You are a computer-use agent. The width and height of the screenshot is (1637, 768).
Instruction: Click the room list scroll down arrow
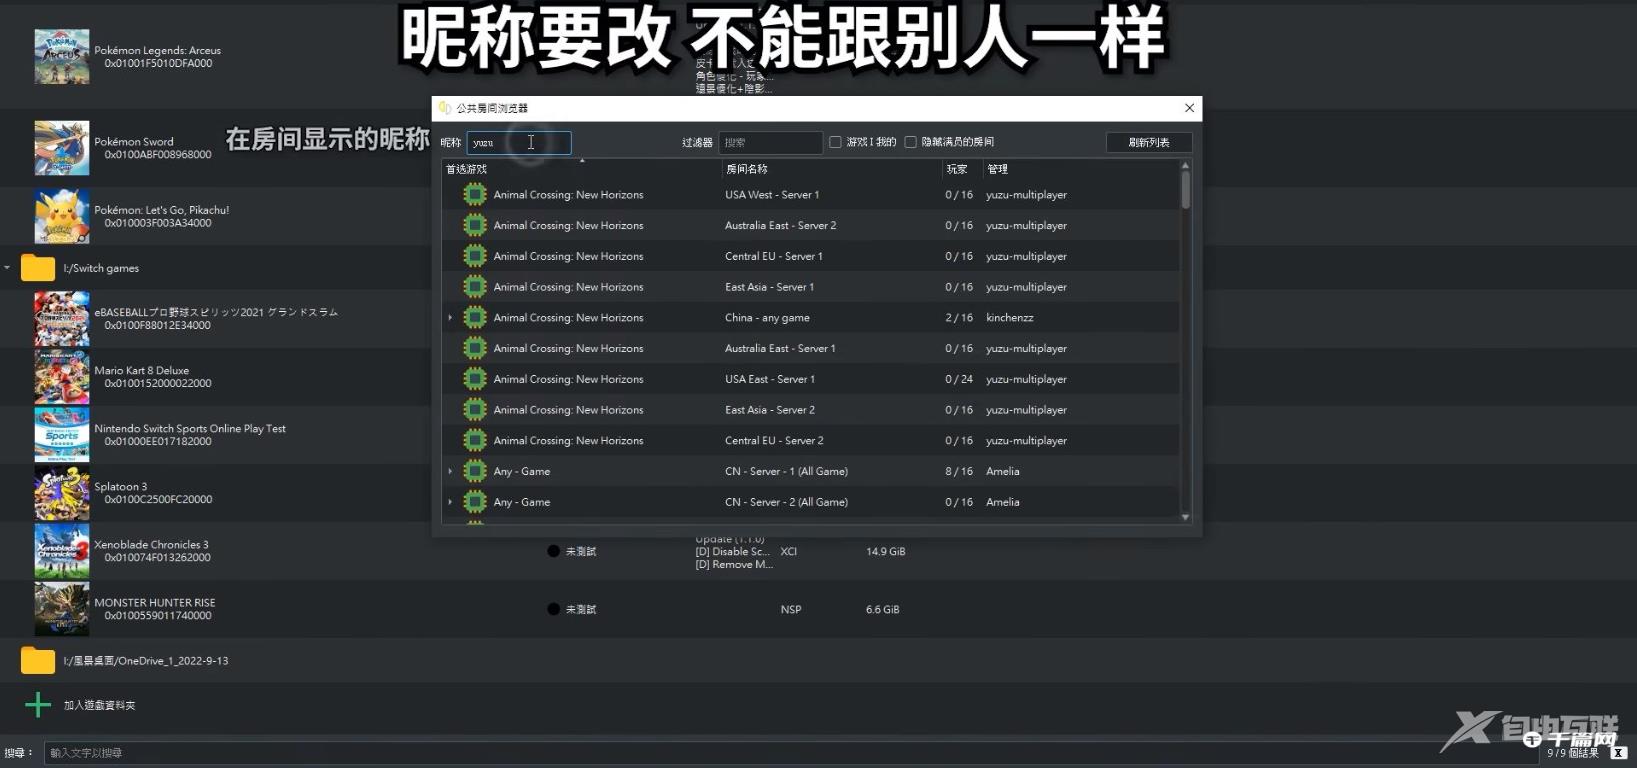point(1186,517)
